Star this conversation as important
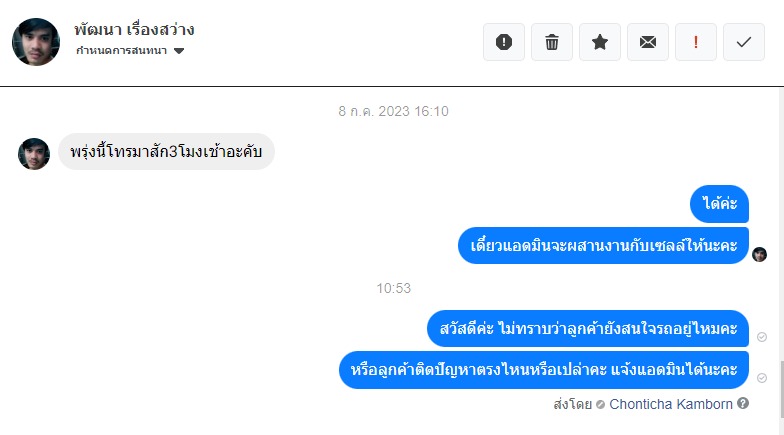The height and width of the screenshot is (435, 784). click(x=600, y=42)
